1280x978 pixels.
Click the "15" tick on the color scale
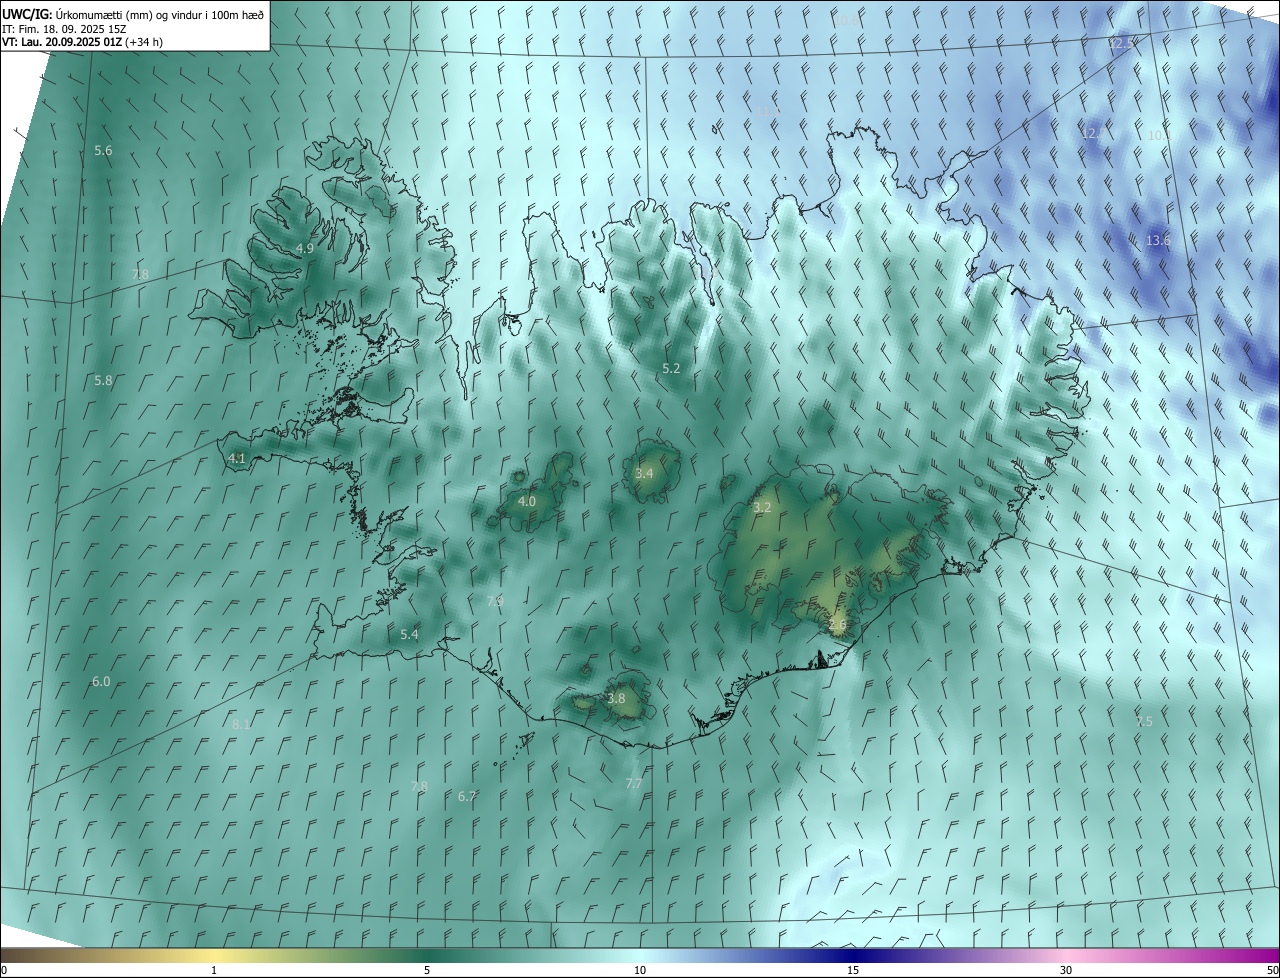tap(853, 970)
